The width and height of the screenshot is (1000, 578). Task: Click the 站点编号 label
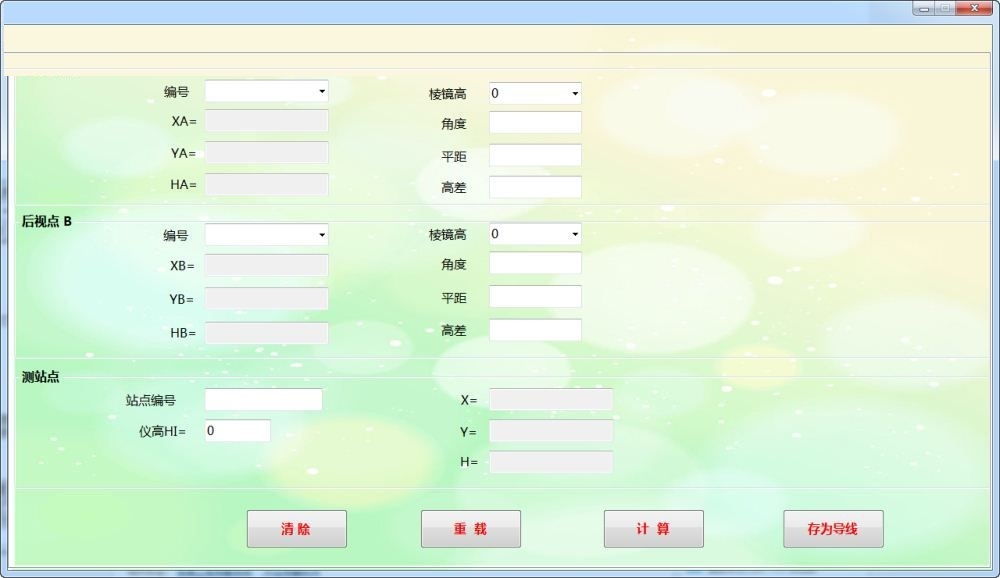pos(151,400)
